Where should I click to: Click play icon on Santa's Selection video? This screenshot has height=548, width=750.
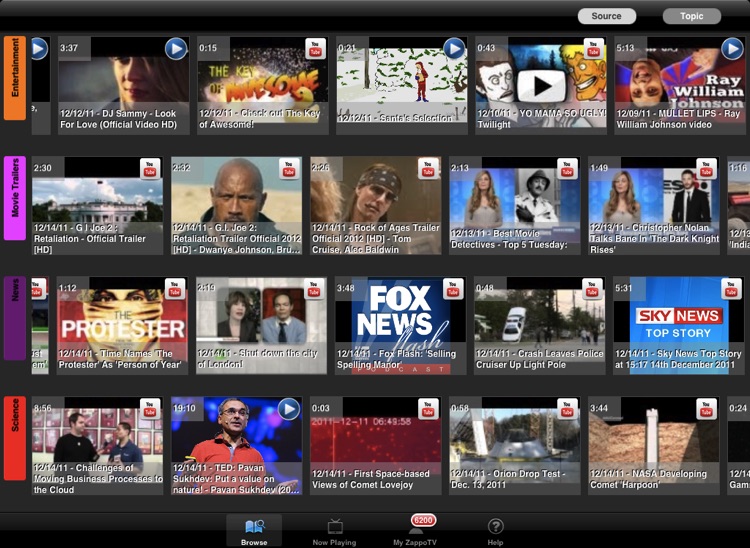pos(454,49)
